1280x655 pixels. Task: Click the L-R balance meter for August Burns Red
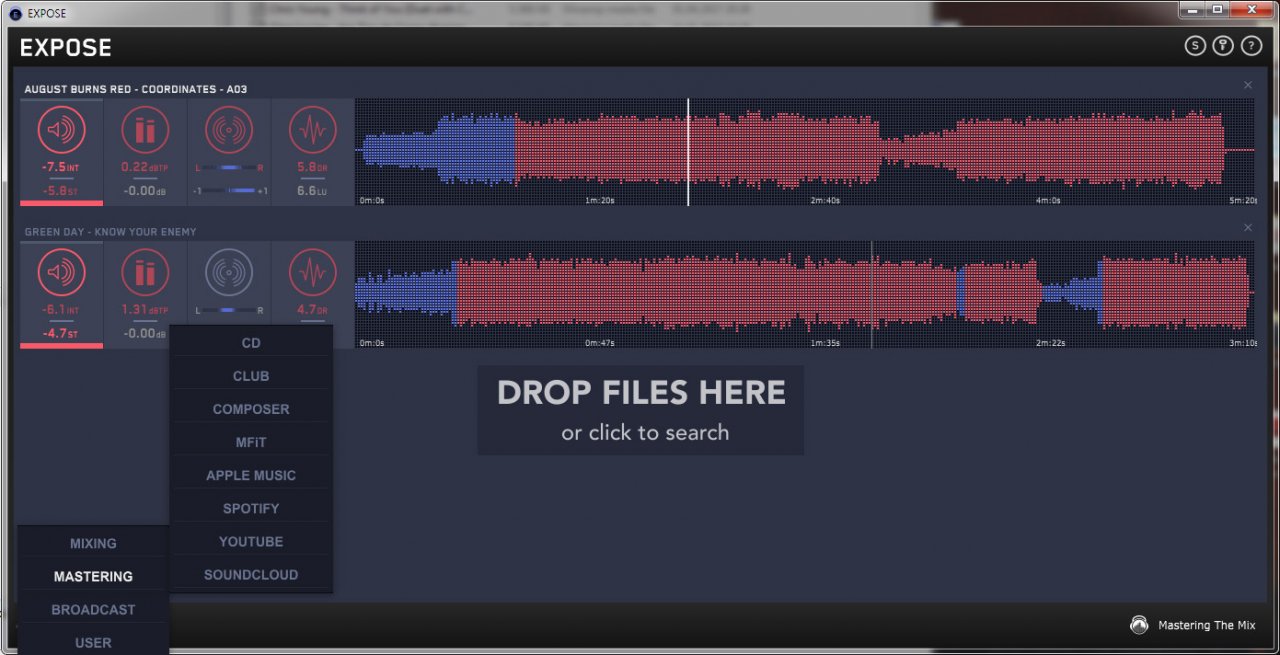[x=229, y=168]
